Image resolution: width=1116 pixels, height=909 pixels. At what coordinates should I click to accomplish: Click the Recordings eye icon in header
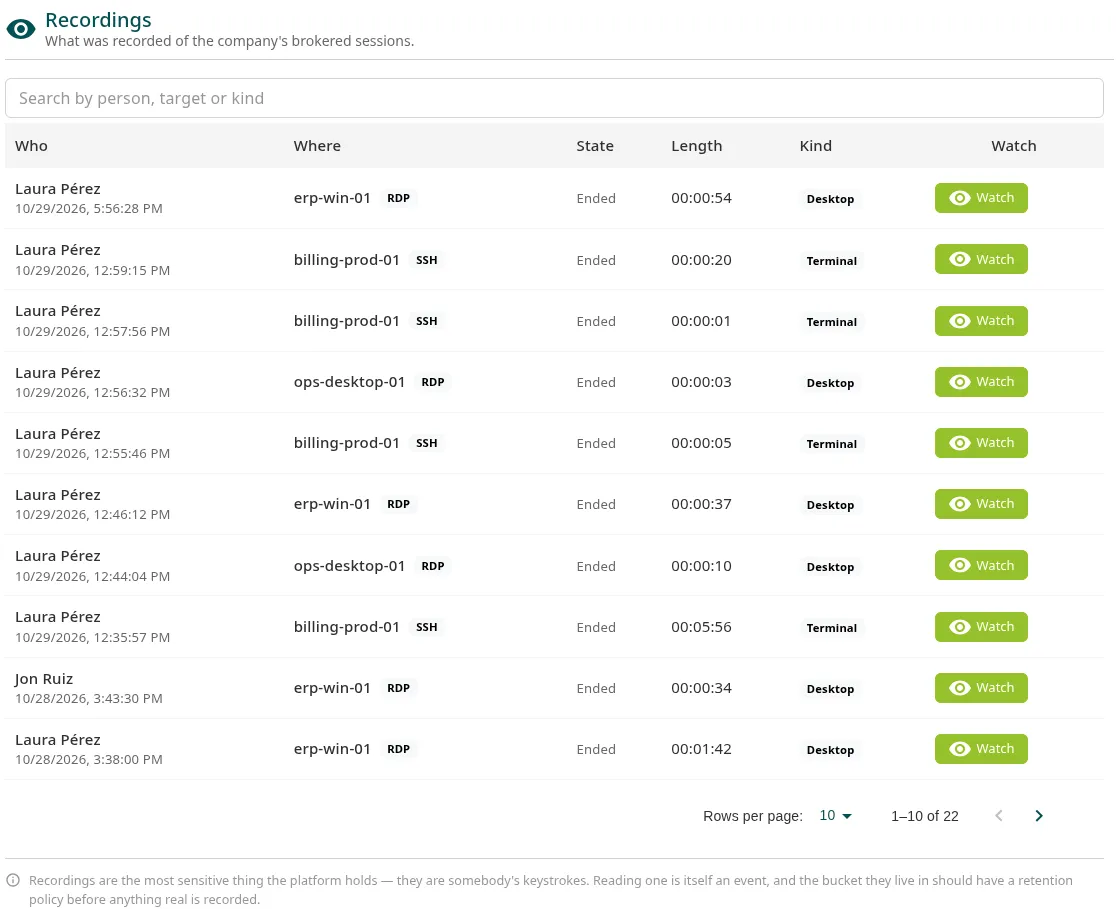click(x=21, y=29)
